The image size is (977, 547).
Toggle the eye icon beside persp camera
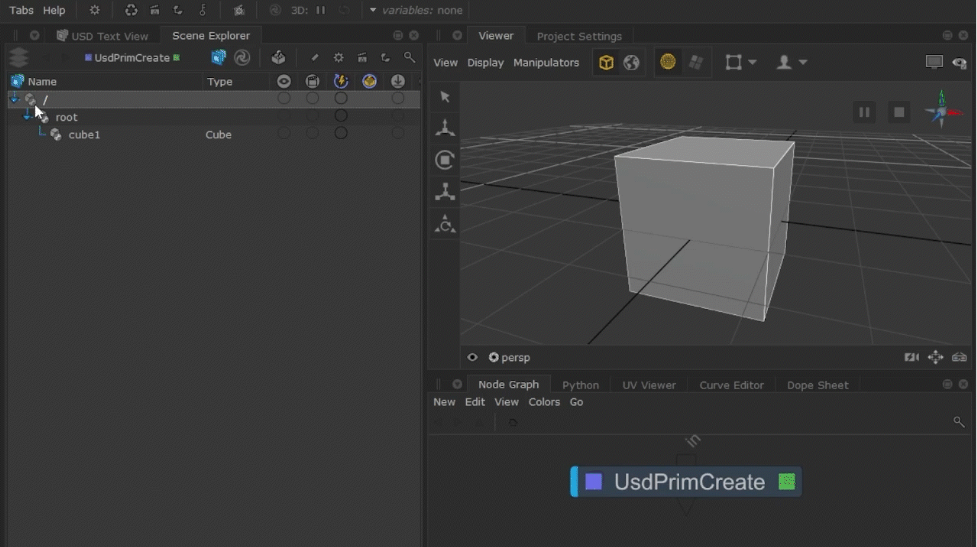pyautogui.click(x=473, y=357)
